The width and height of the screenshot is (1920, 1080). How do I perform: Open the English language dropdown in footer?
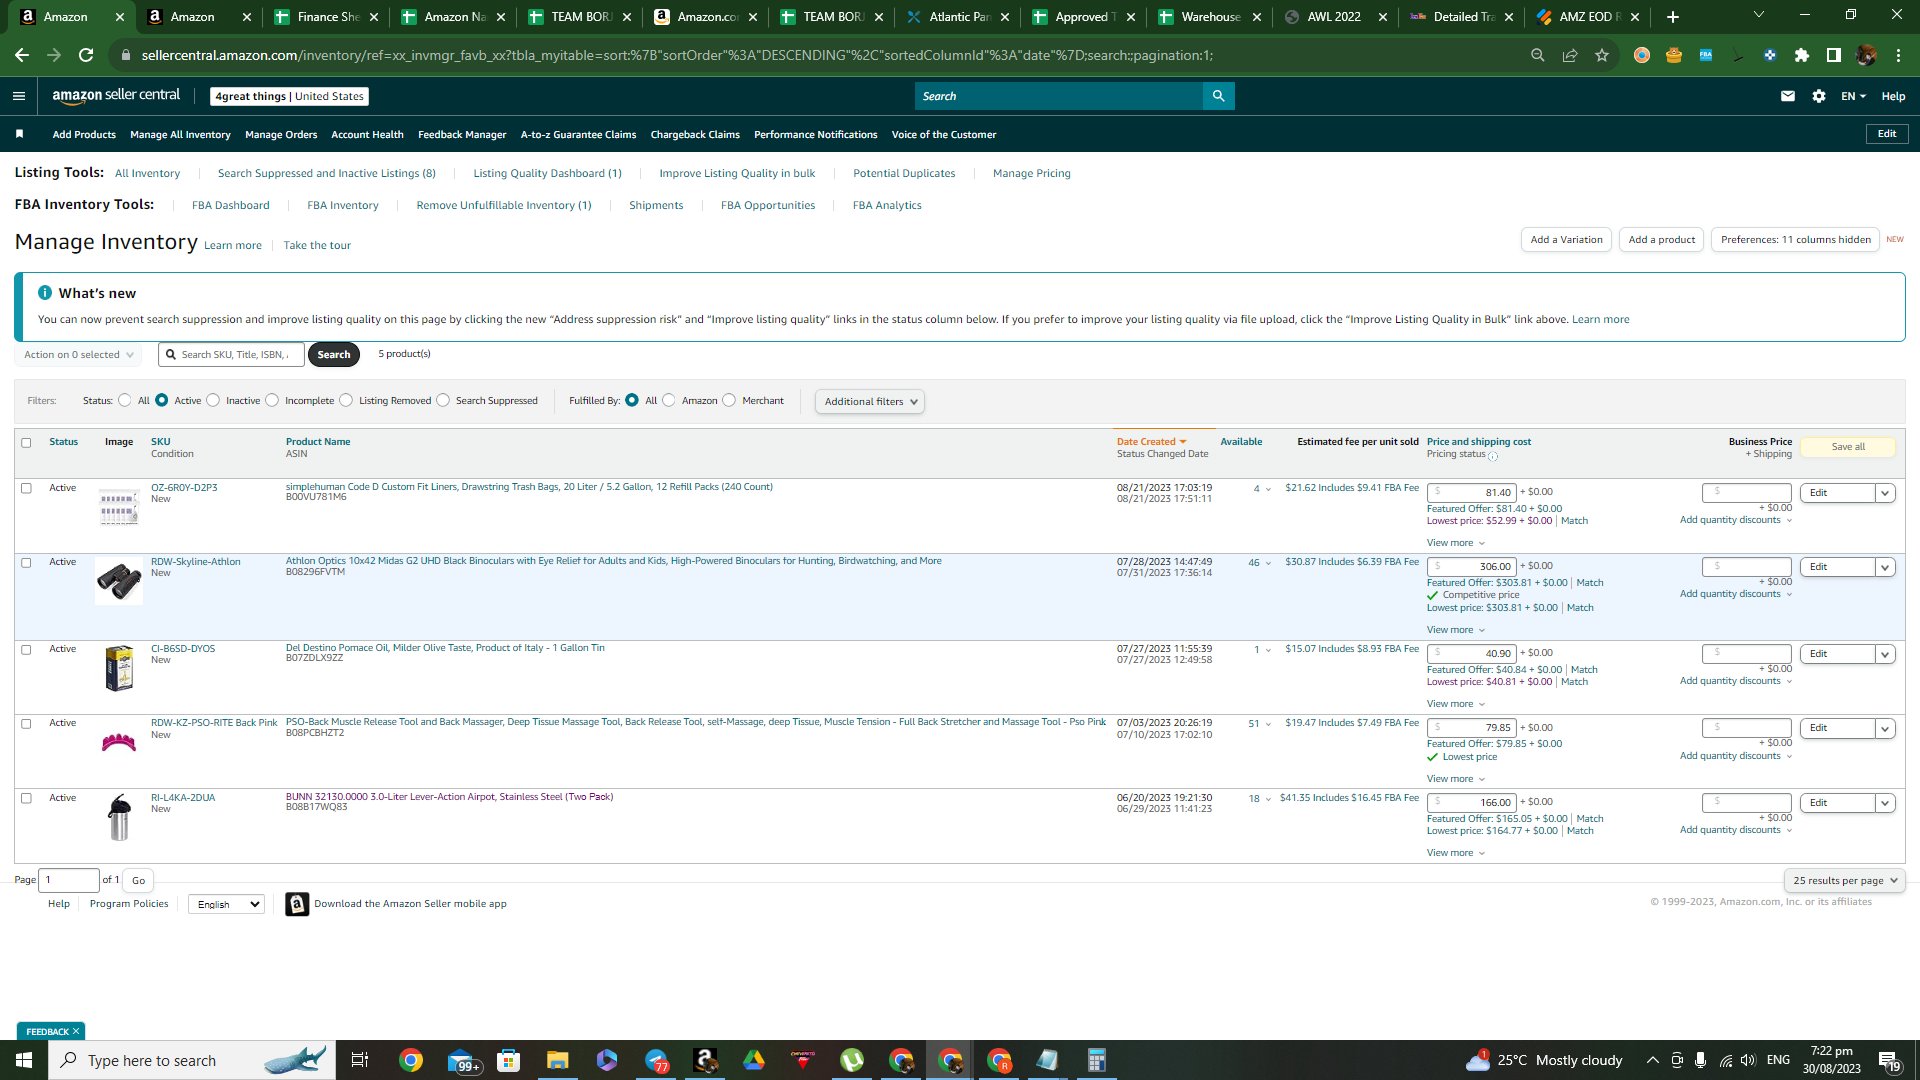pos(226,904)
